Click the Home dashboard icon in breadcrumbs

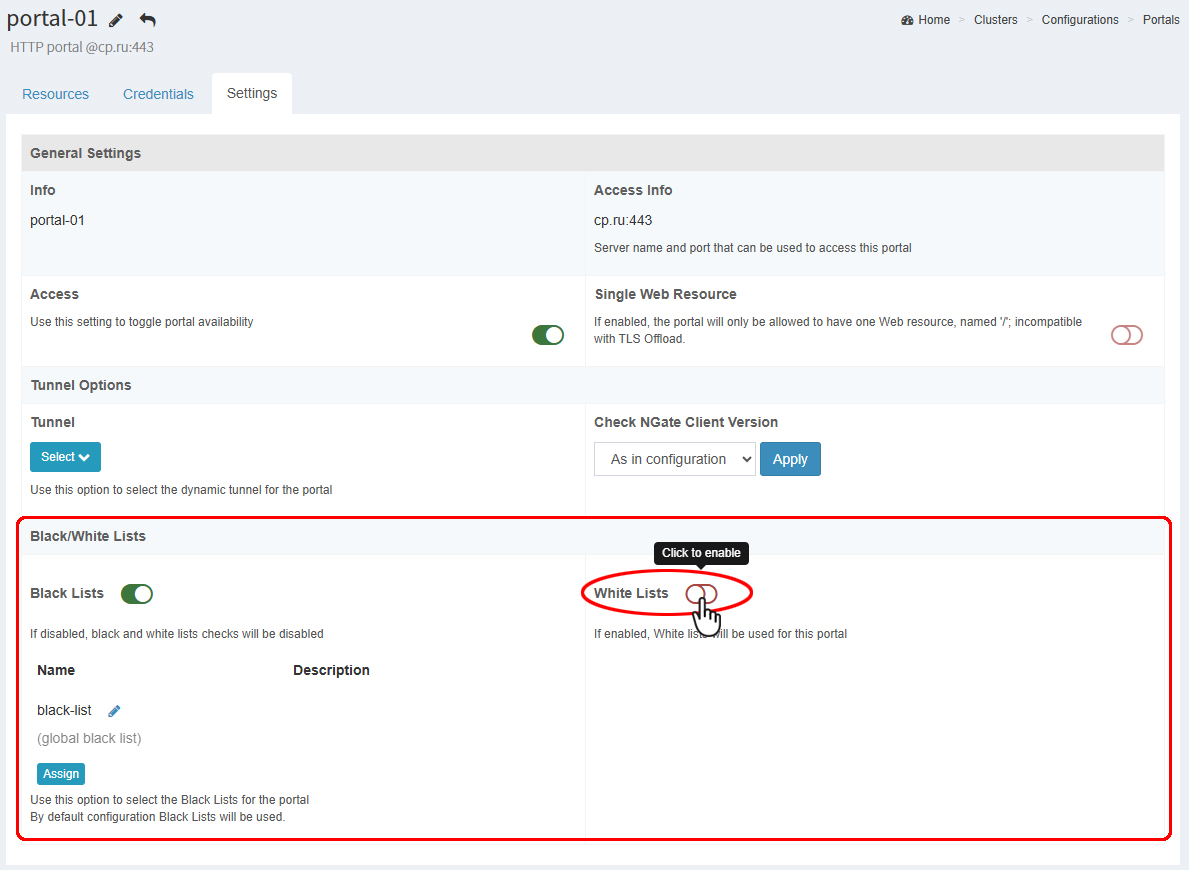click(x=907, y=20)
